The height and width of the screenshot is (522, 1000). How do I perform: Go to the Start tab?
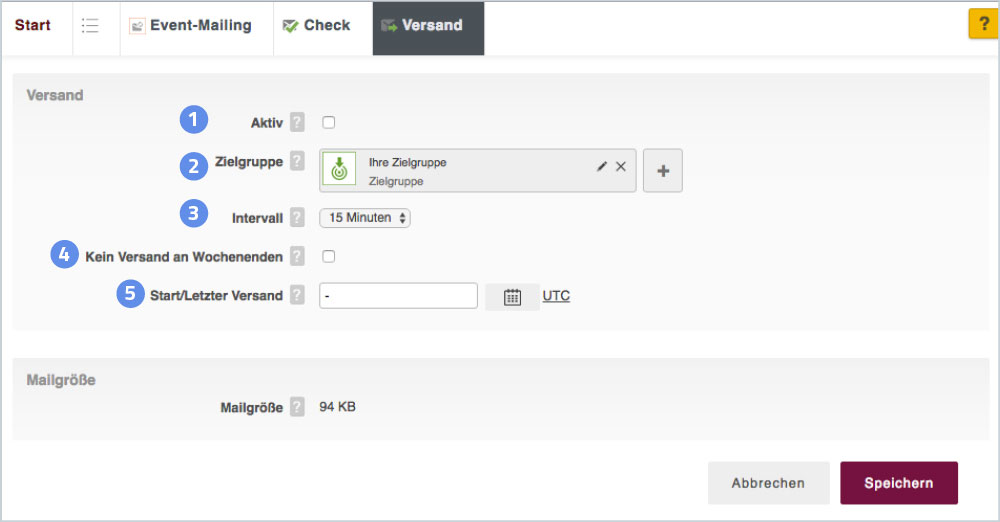point(33,26)
